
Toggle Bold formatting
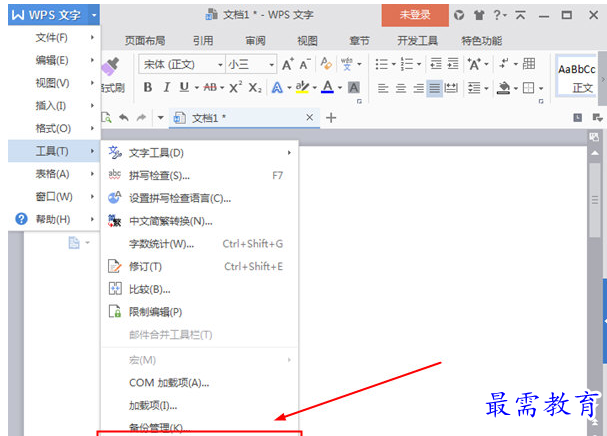[147, 88]
